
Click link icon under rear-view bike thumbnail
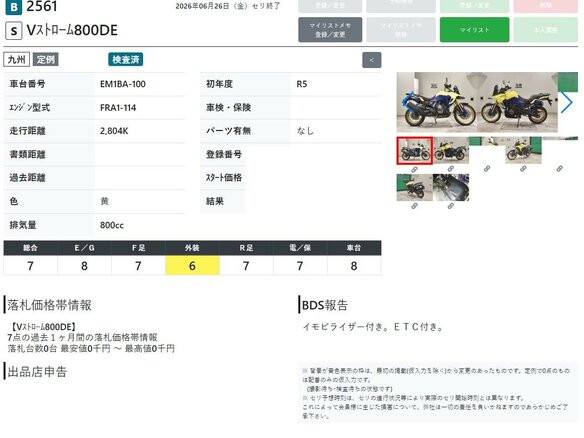pyautogui.click(x=414, y=206)
